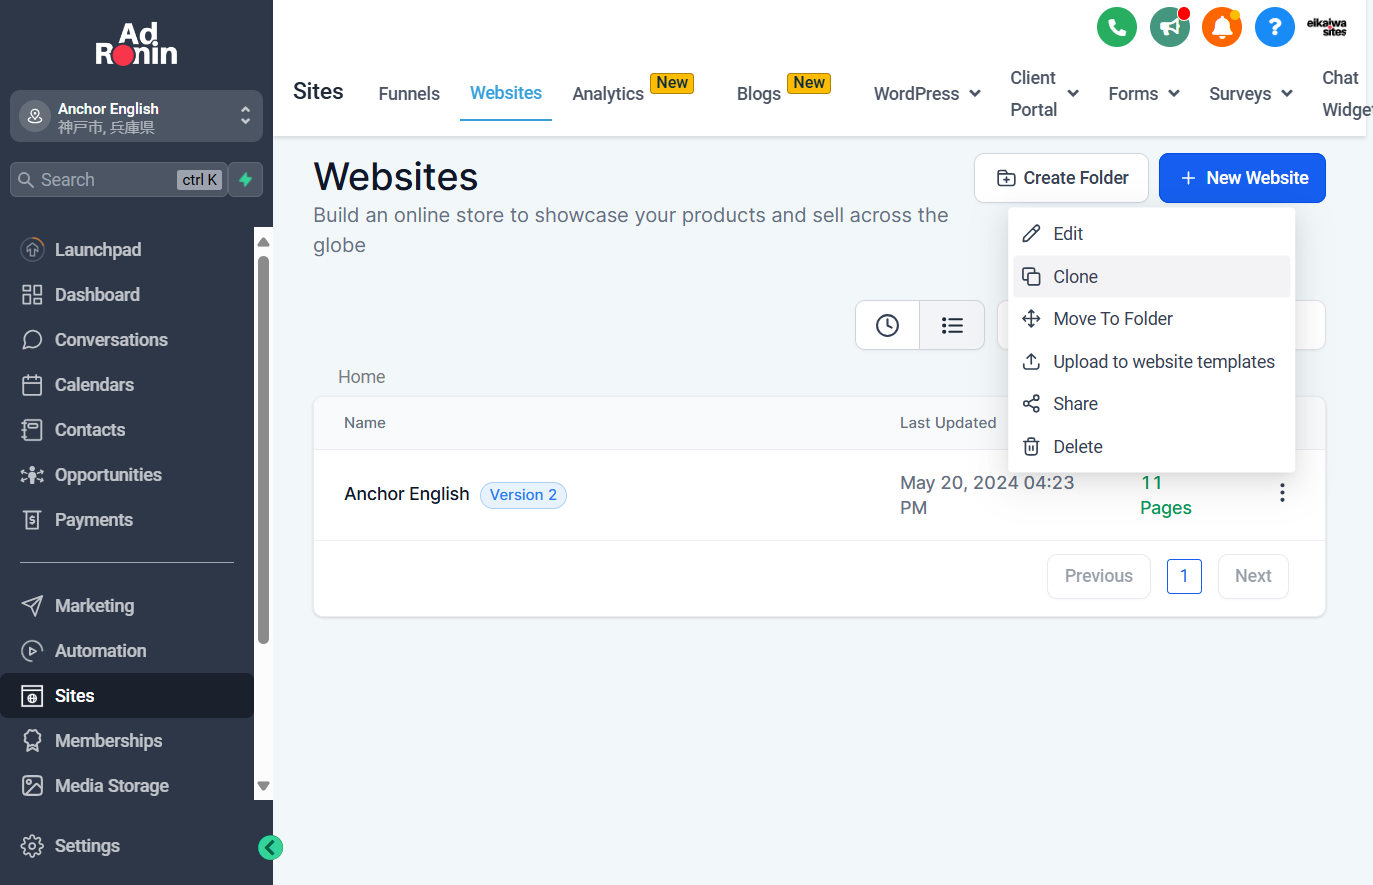Image resolution: width=1373 pixels, height=885 pixels.
Task: Expand the Surveys dropdown
Action: (x=1251, y=94)
